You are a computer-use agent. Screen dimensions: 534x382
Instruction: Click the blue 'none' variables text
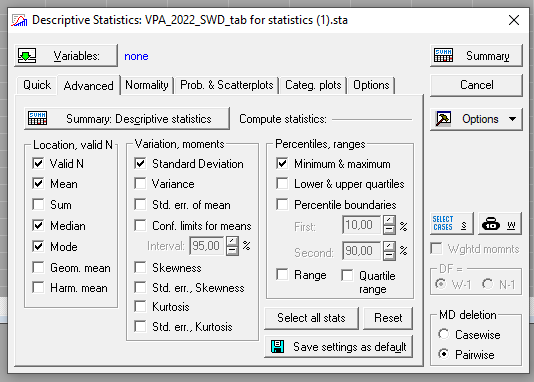136,56
